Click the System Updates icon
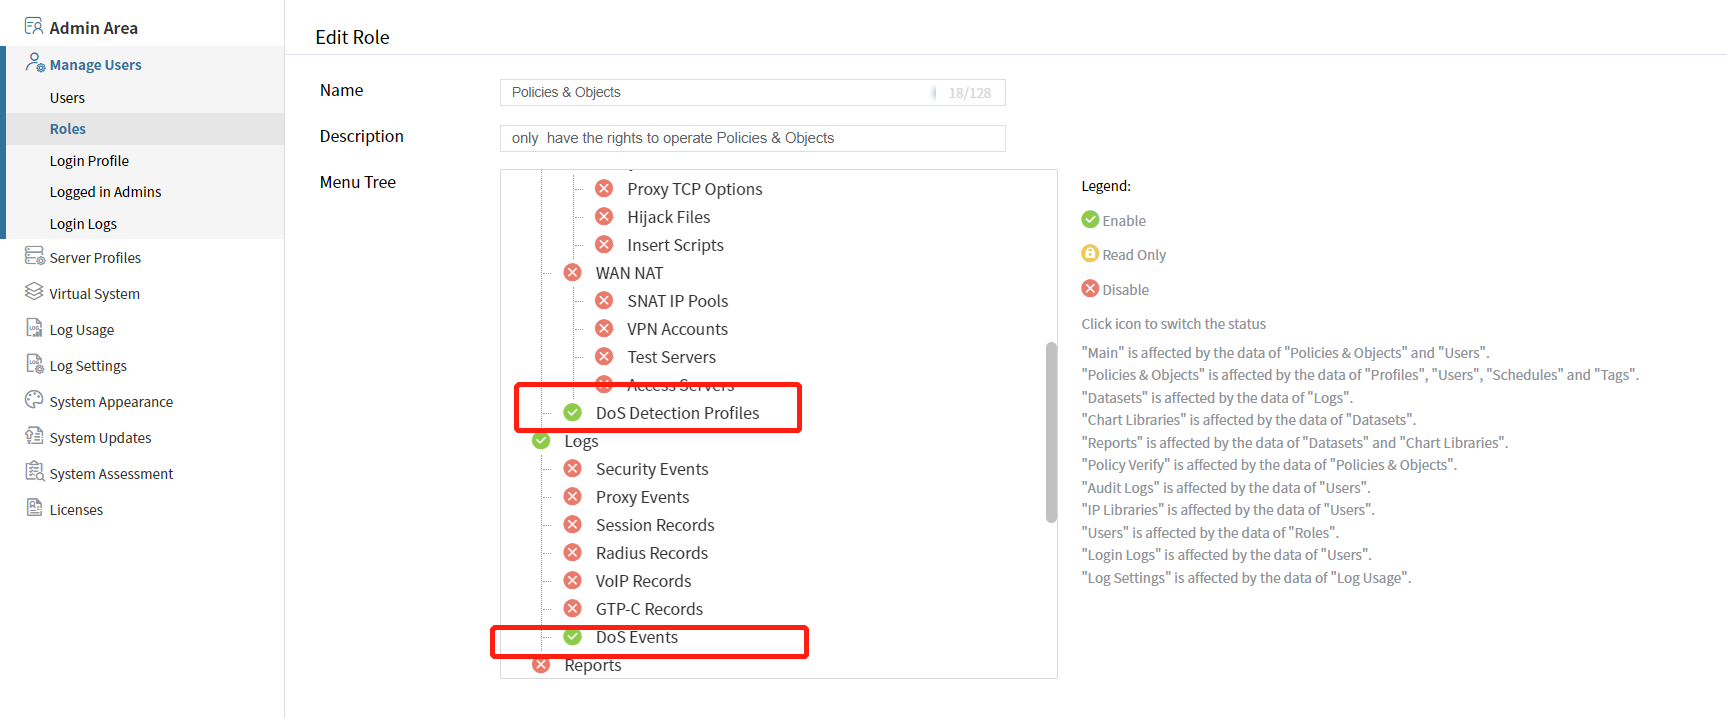The width and height of the screenshot is (1727, 718). click(34, 437)
